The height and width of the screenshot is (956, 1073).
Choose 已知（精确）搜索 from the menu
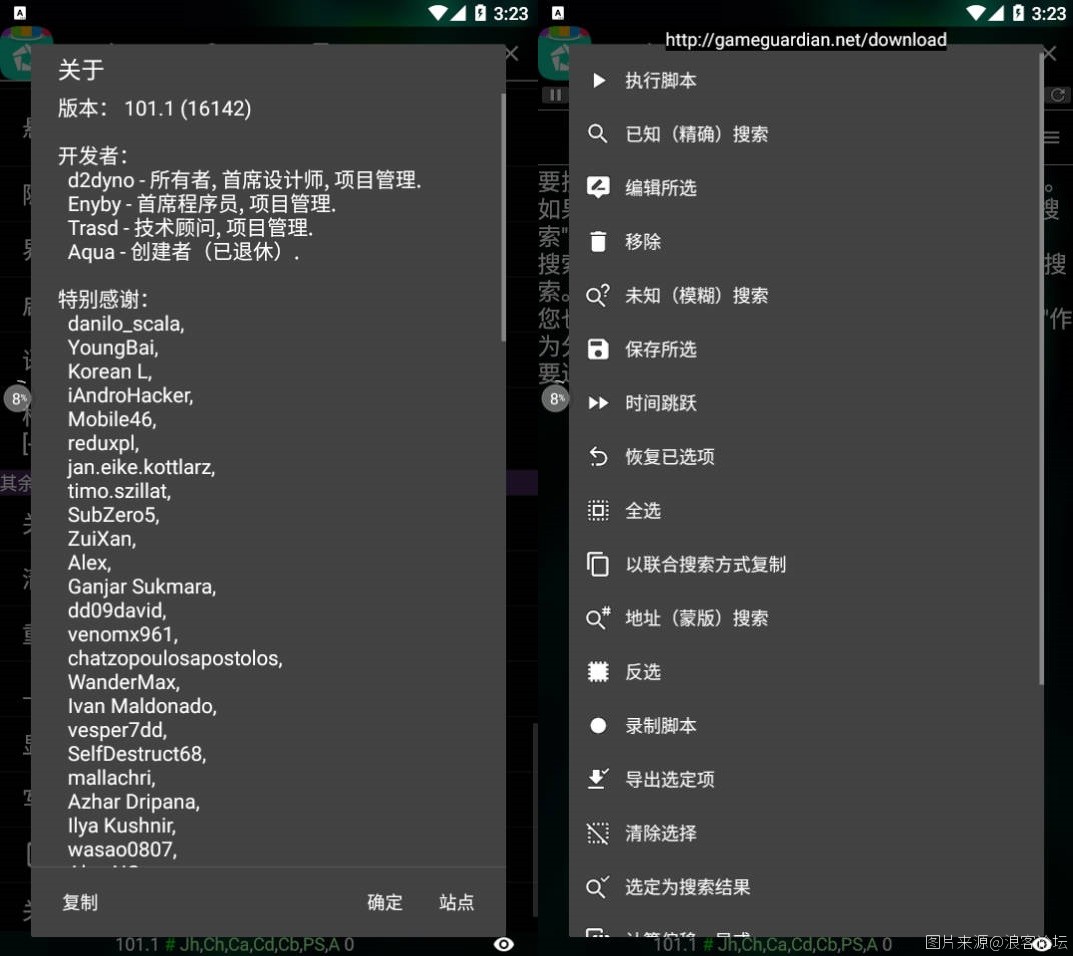pyautogui.click(x=805, y=134)
